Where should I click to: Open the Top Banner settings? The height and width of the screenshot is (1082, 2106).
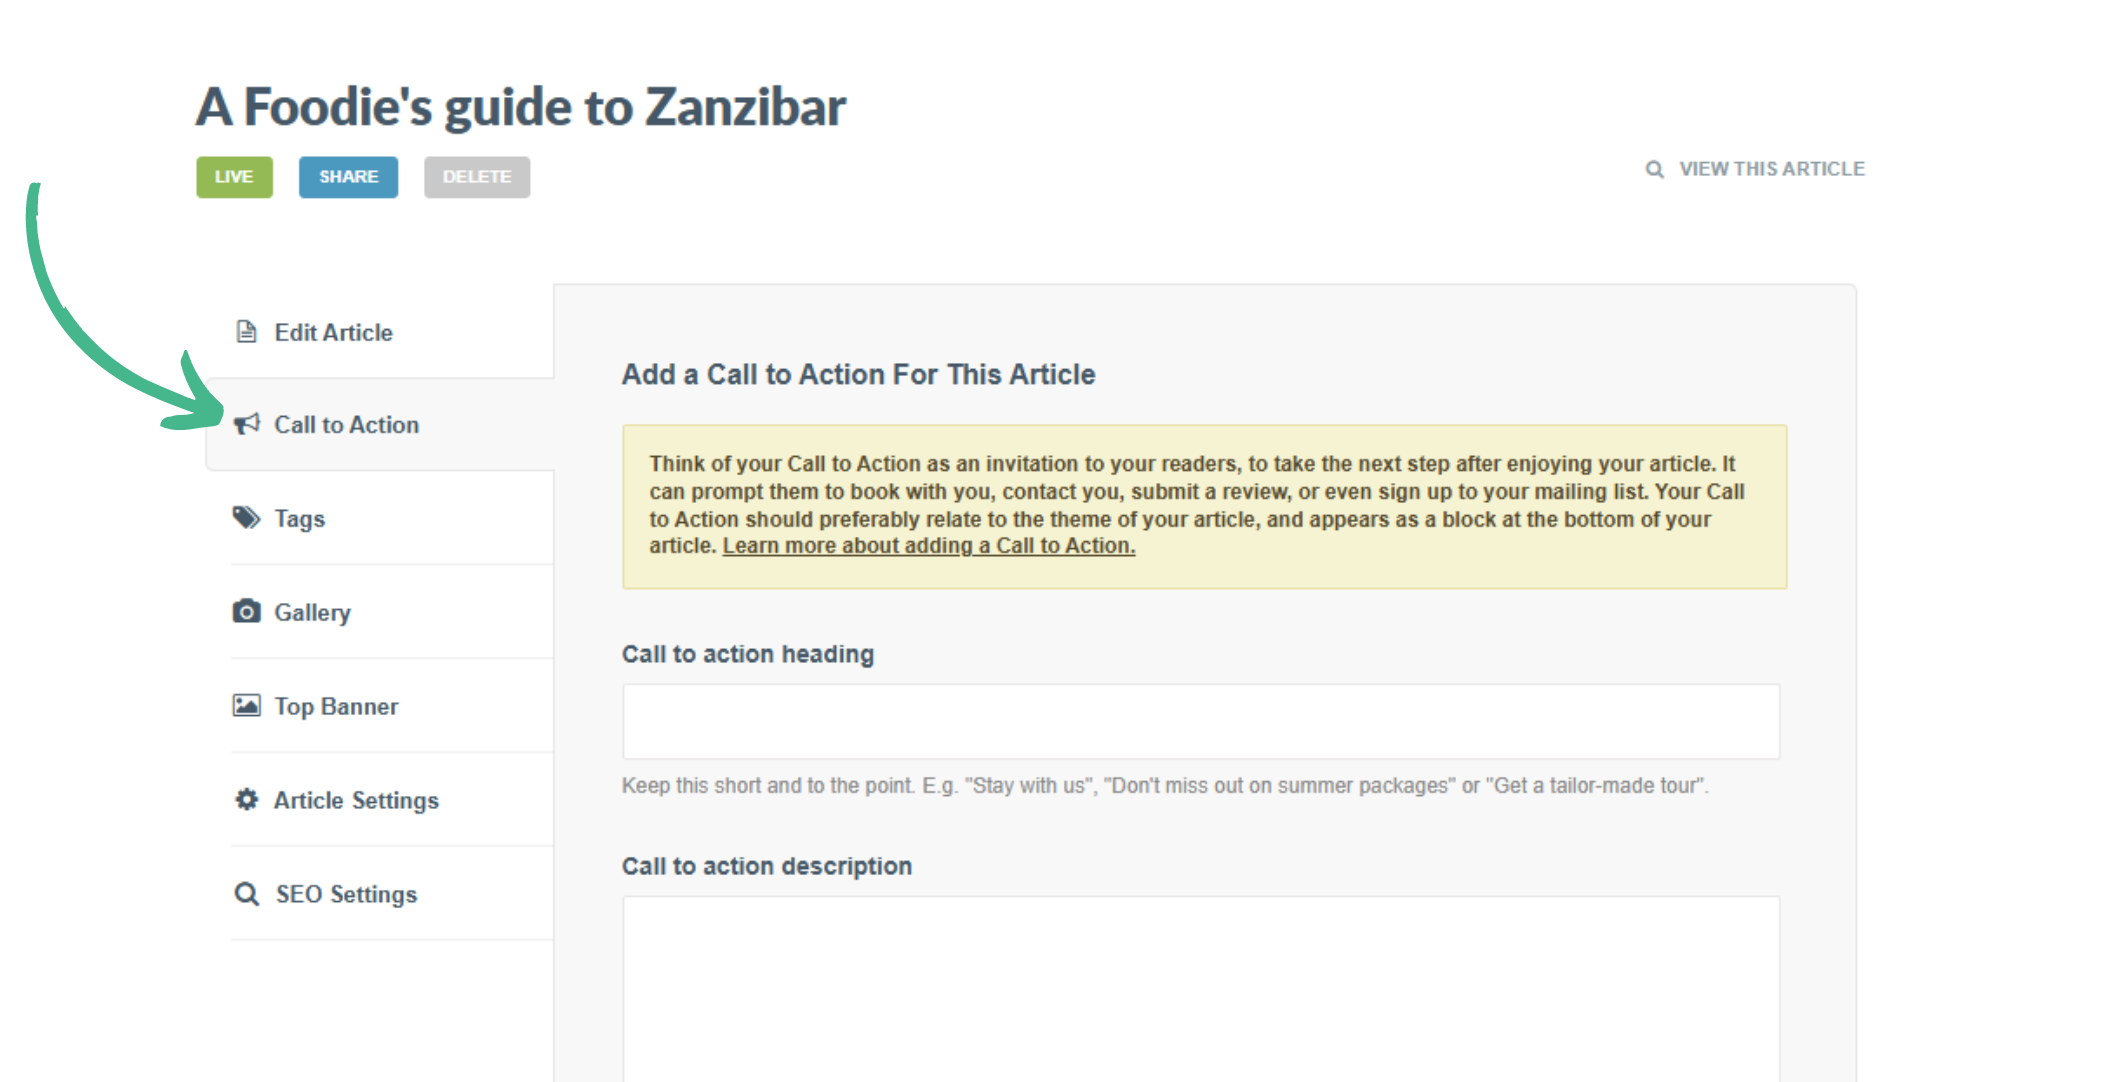(x=336, y=707)
